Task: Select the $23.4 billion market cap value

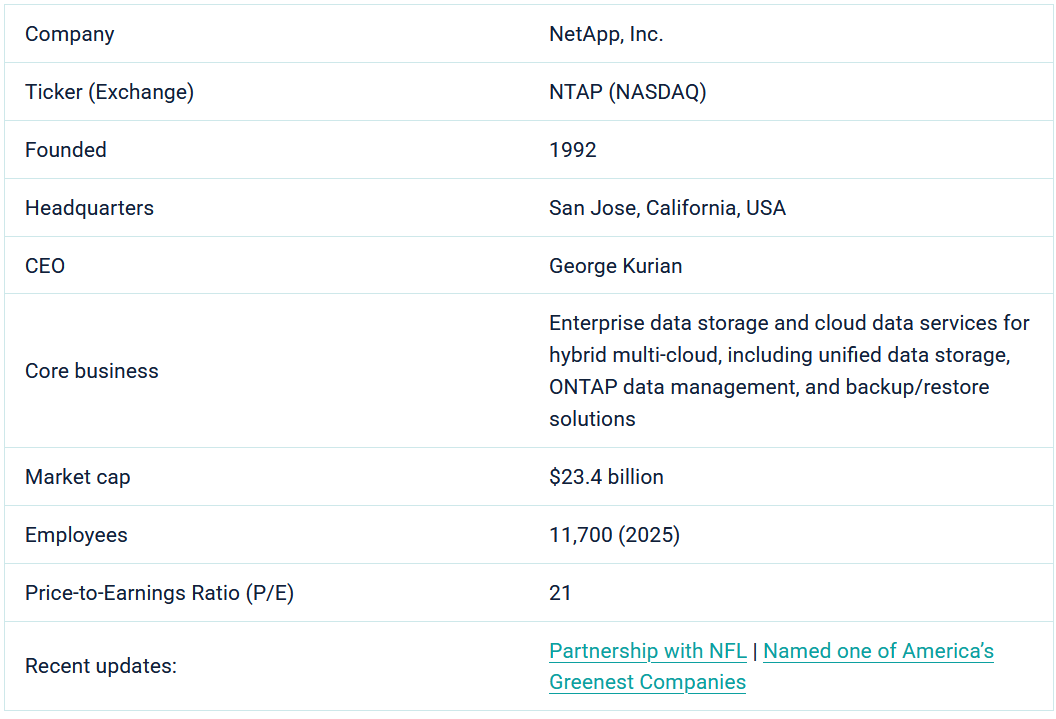Action: click(606, 477)
